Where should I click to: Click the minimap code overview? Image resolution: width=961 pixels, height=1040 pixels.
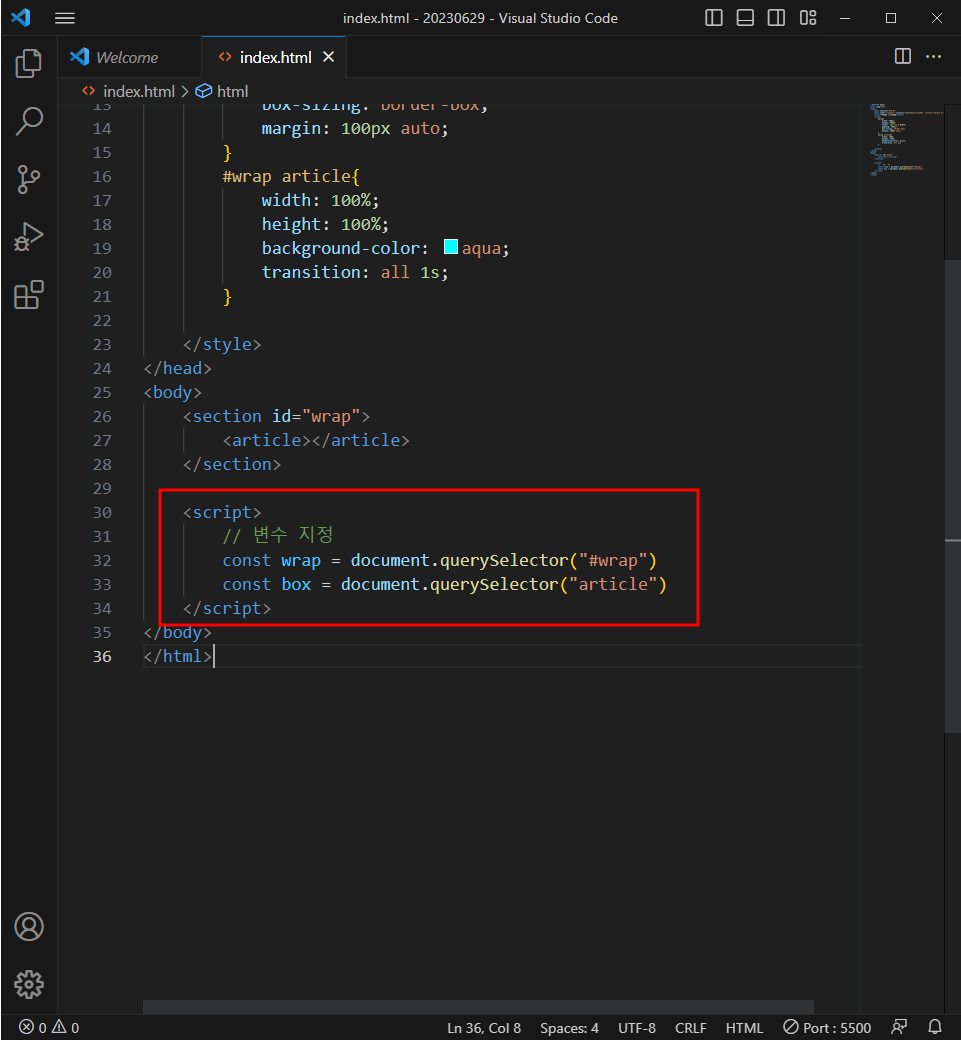coord(905,139)
